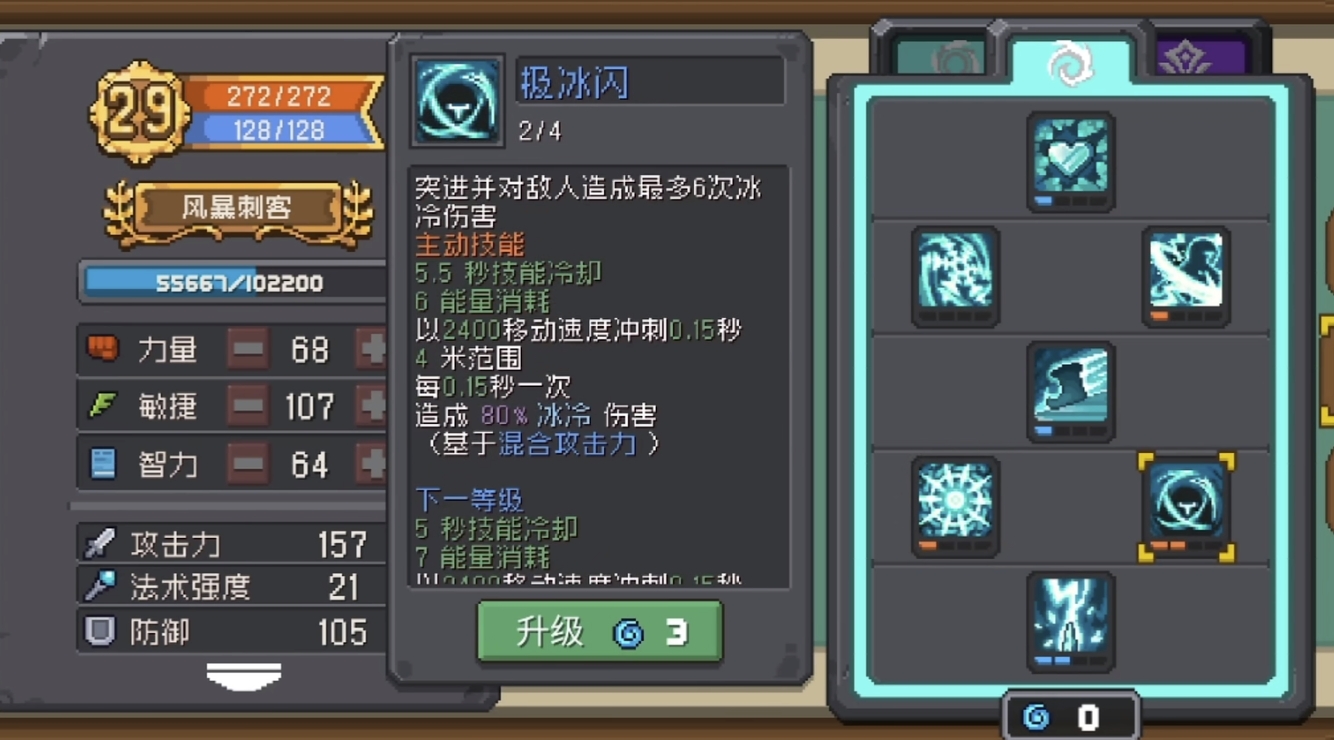Screen dimensions: 1334x740
Task: Select the ice lightning pillar skill icon
Action: (1070, 621)
